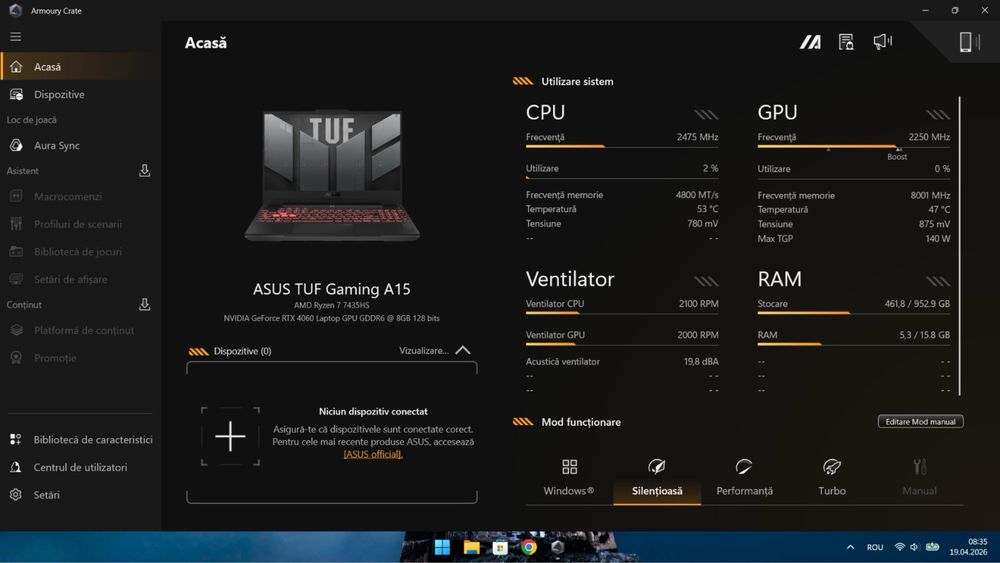Click the Ventilator panel stripes icon
Screen dimensions: 1000x563
point(706,281)
